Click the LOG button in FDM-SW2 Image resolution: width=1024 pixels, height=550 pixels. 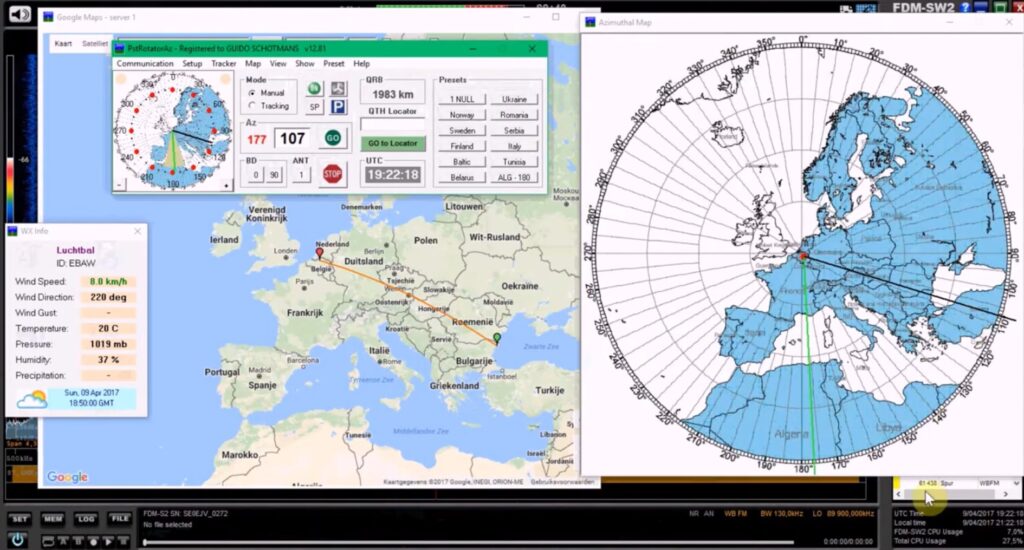[x=86, y=519]
